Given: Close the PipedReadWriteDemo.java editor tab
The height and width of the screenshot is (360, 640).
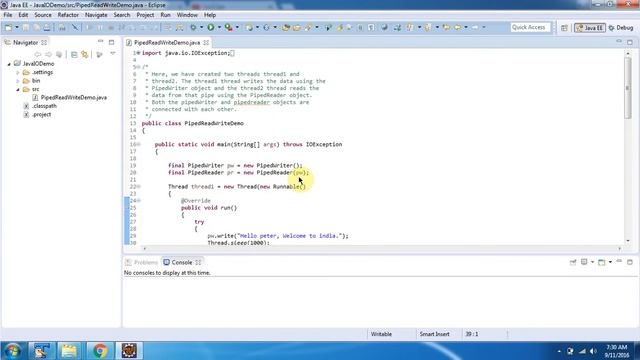Looking at the screenshot, I should tap(207, 42).
